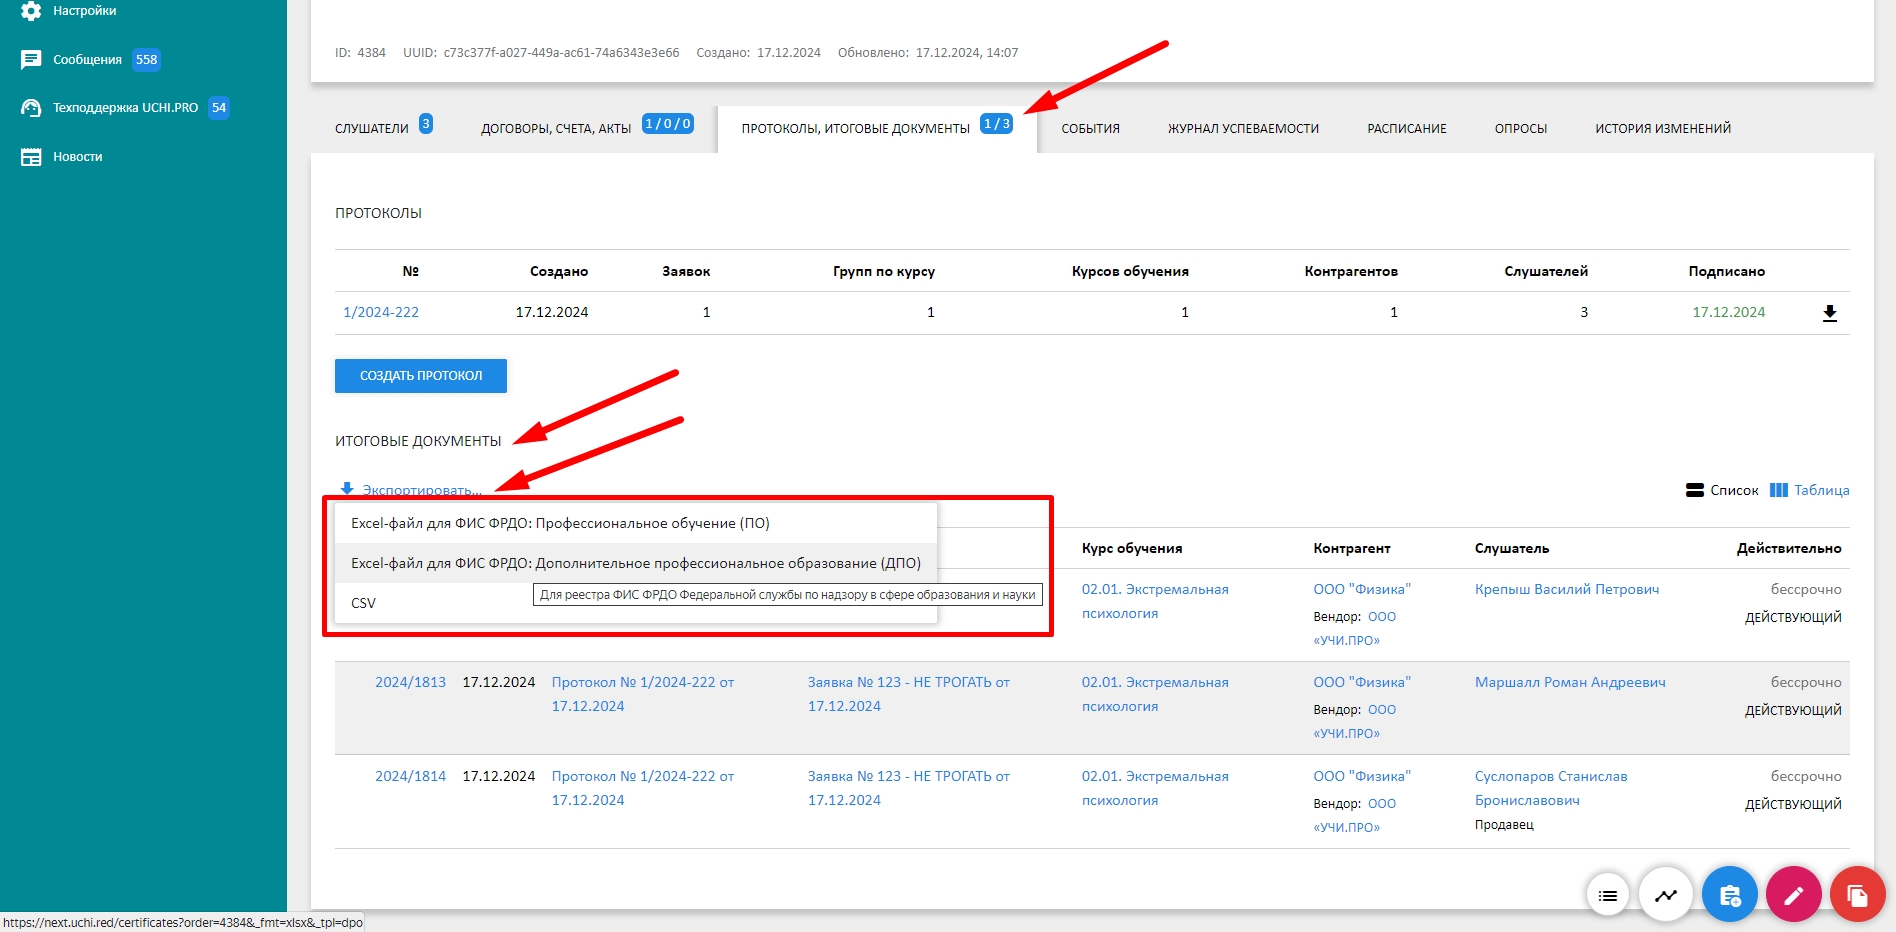Screen dimensions: 1896x932
Task: Click the export download arrow icon
Action: click(x=347, y=489)
